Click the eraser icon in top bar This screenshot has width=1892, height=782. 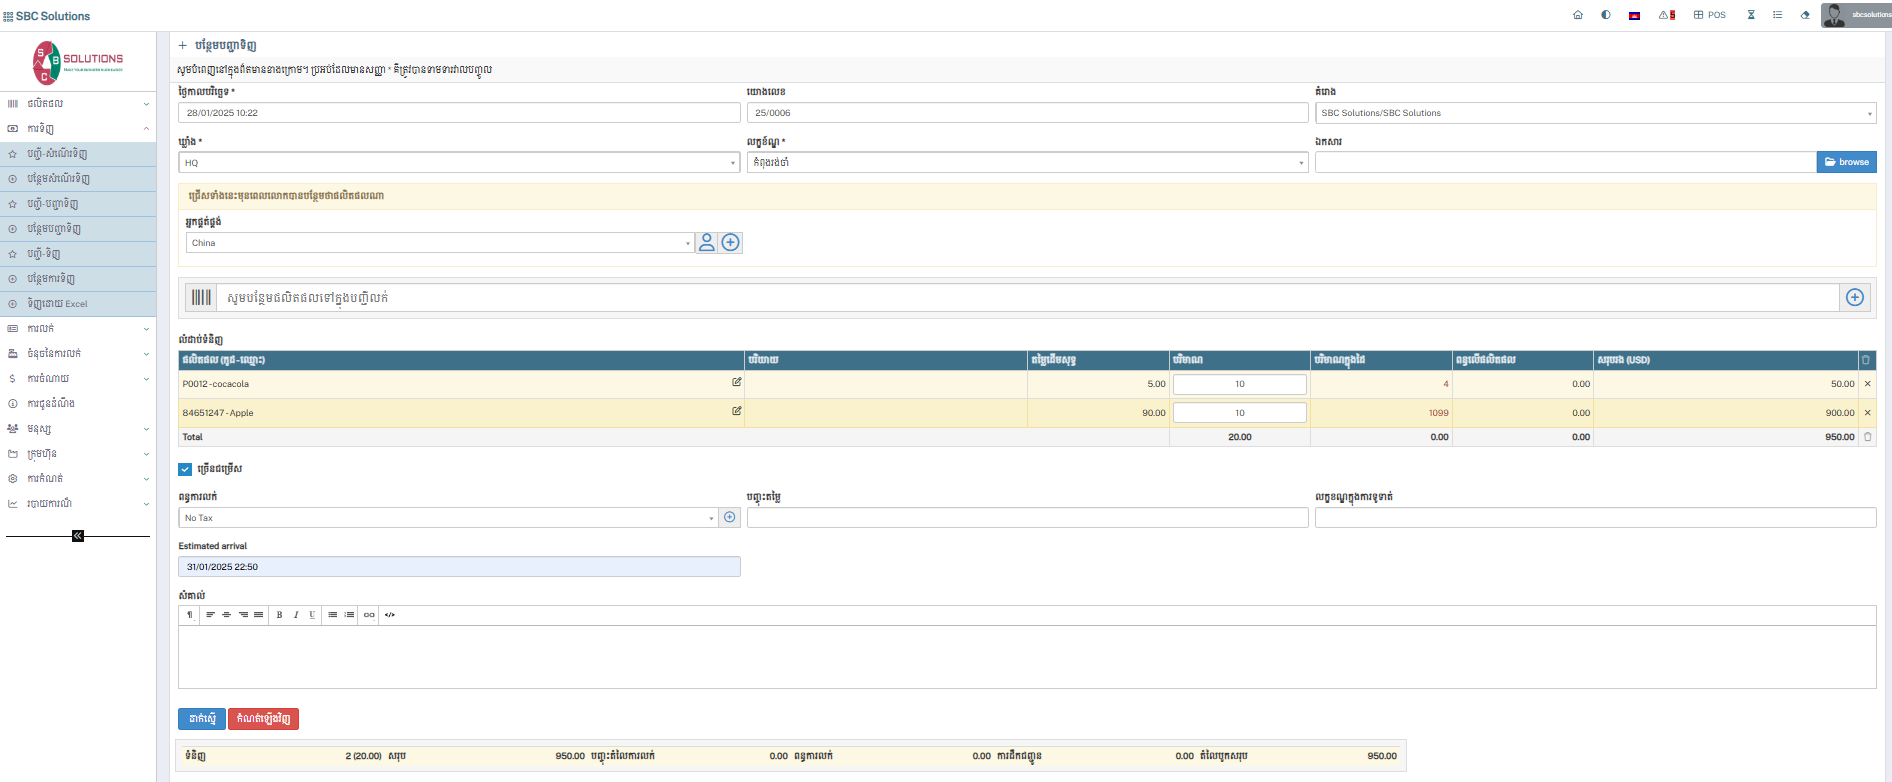[x=1805, y=15]
